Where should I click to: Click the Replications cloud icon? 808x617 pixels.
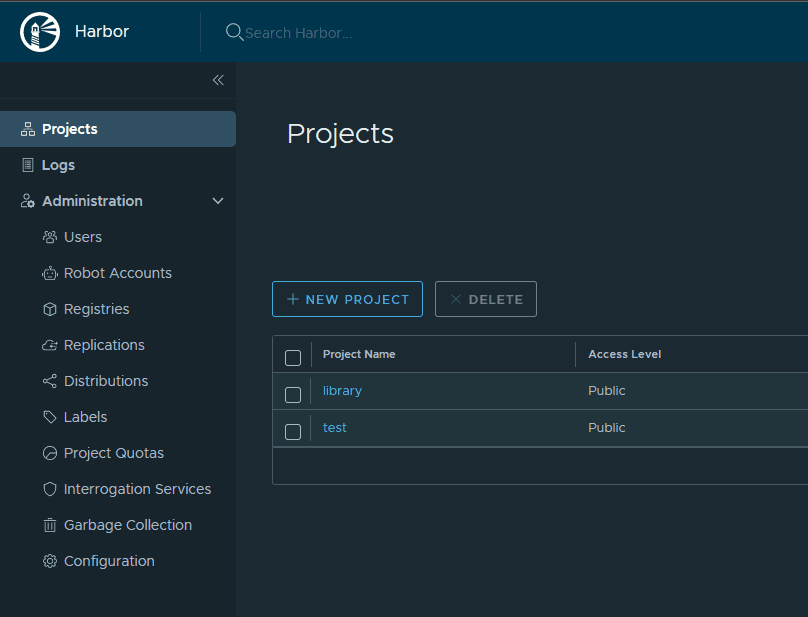tap(50, 345)
